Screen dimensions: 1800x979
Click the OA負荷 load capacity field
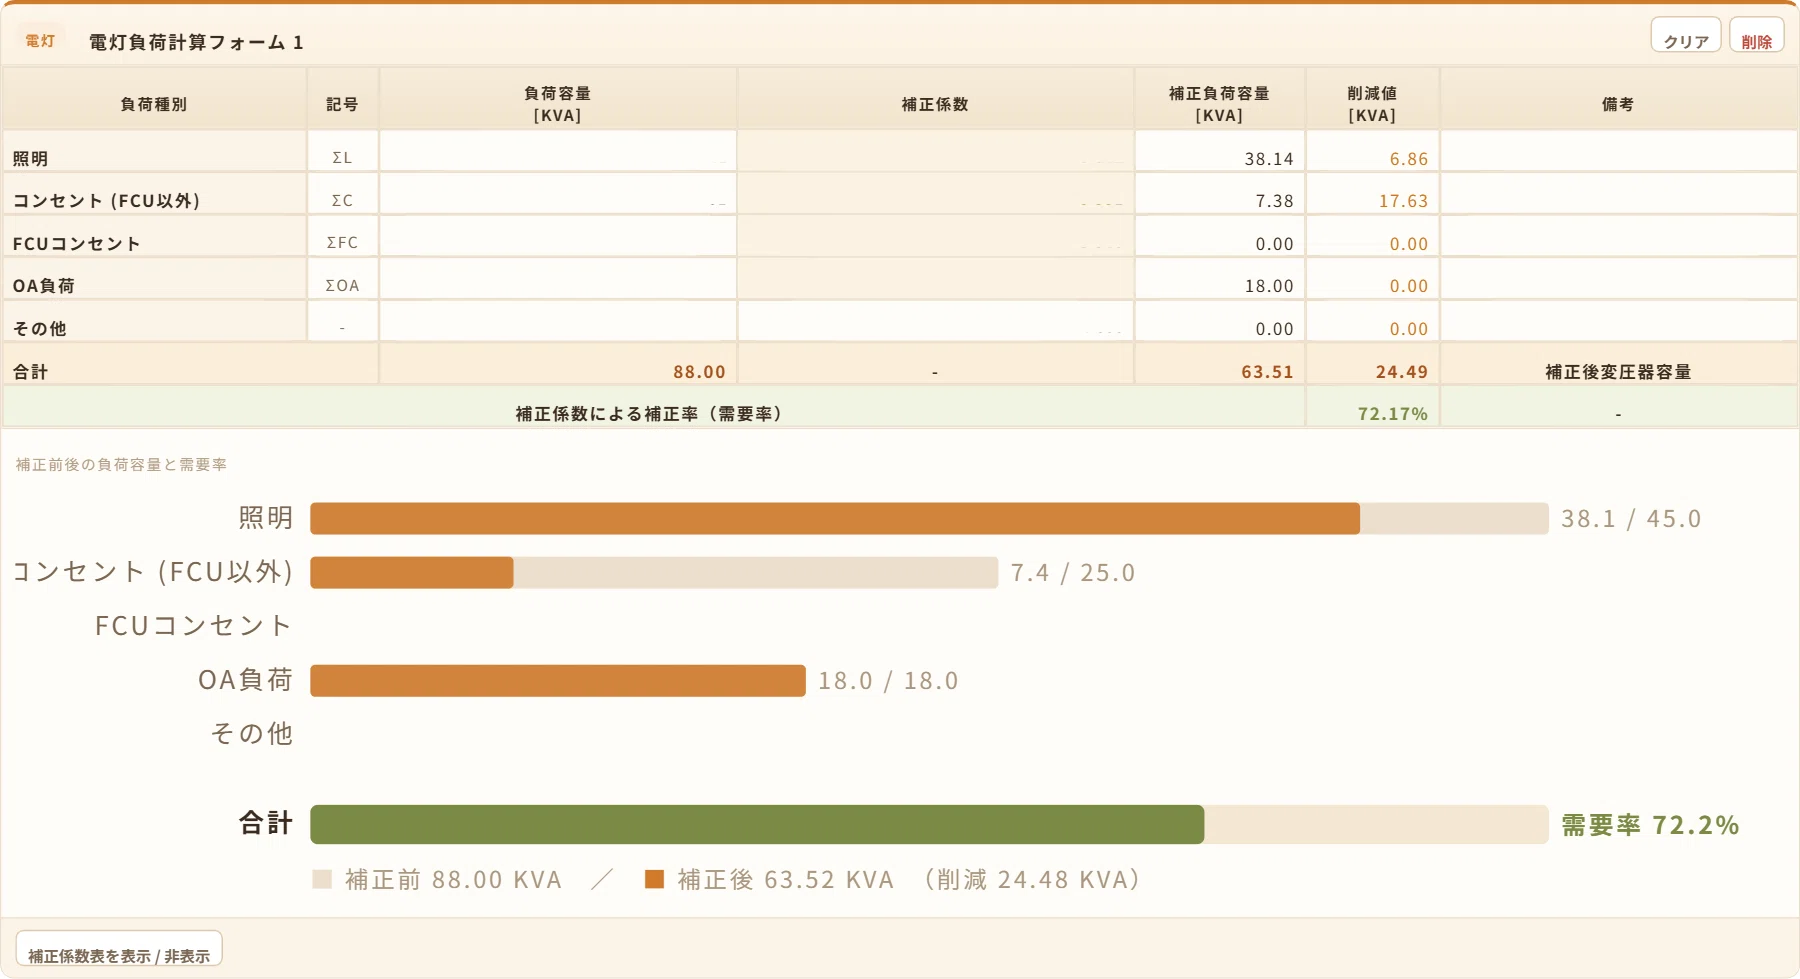pos(558,279)
